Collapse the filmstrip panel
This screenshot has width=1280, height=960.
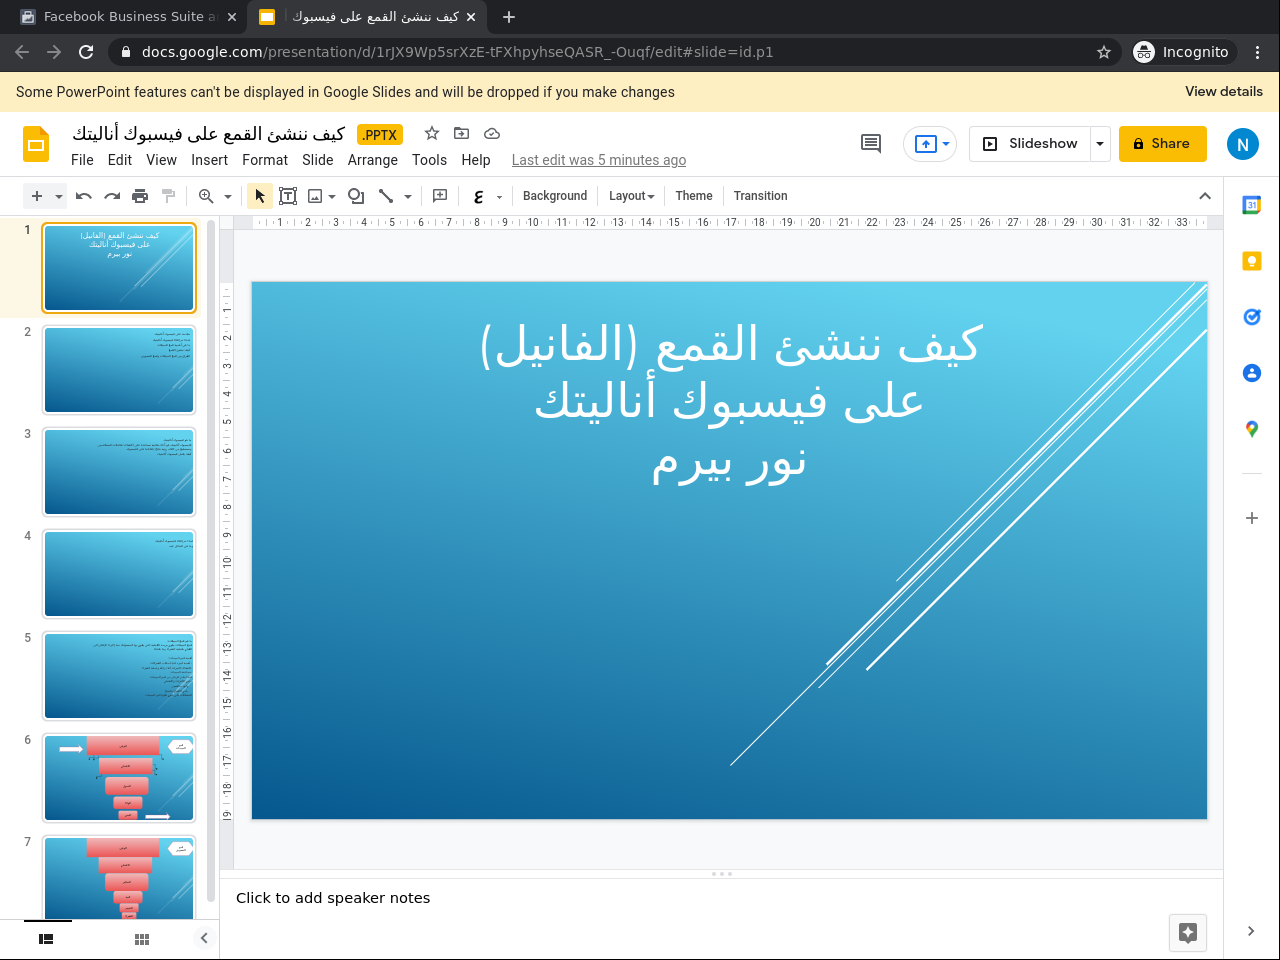204,938
